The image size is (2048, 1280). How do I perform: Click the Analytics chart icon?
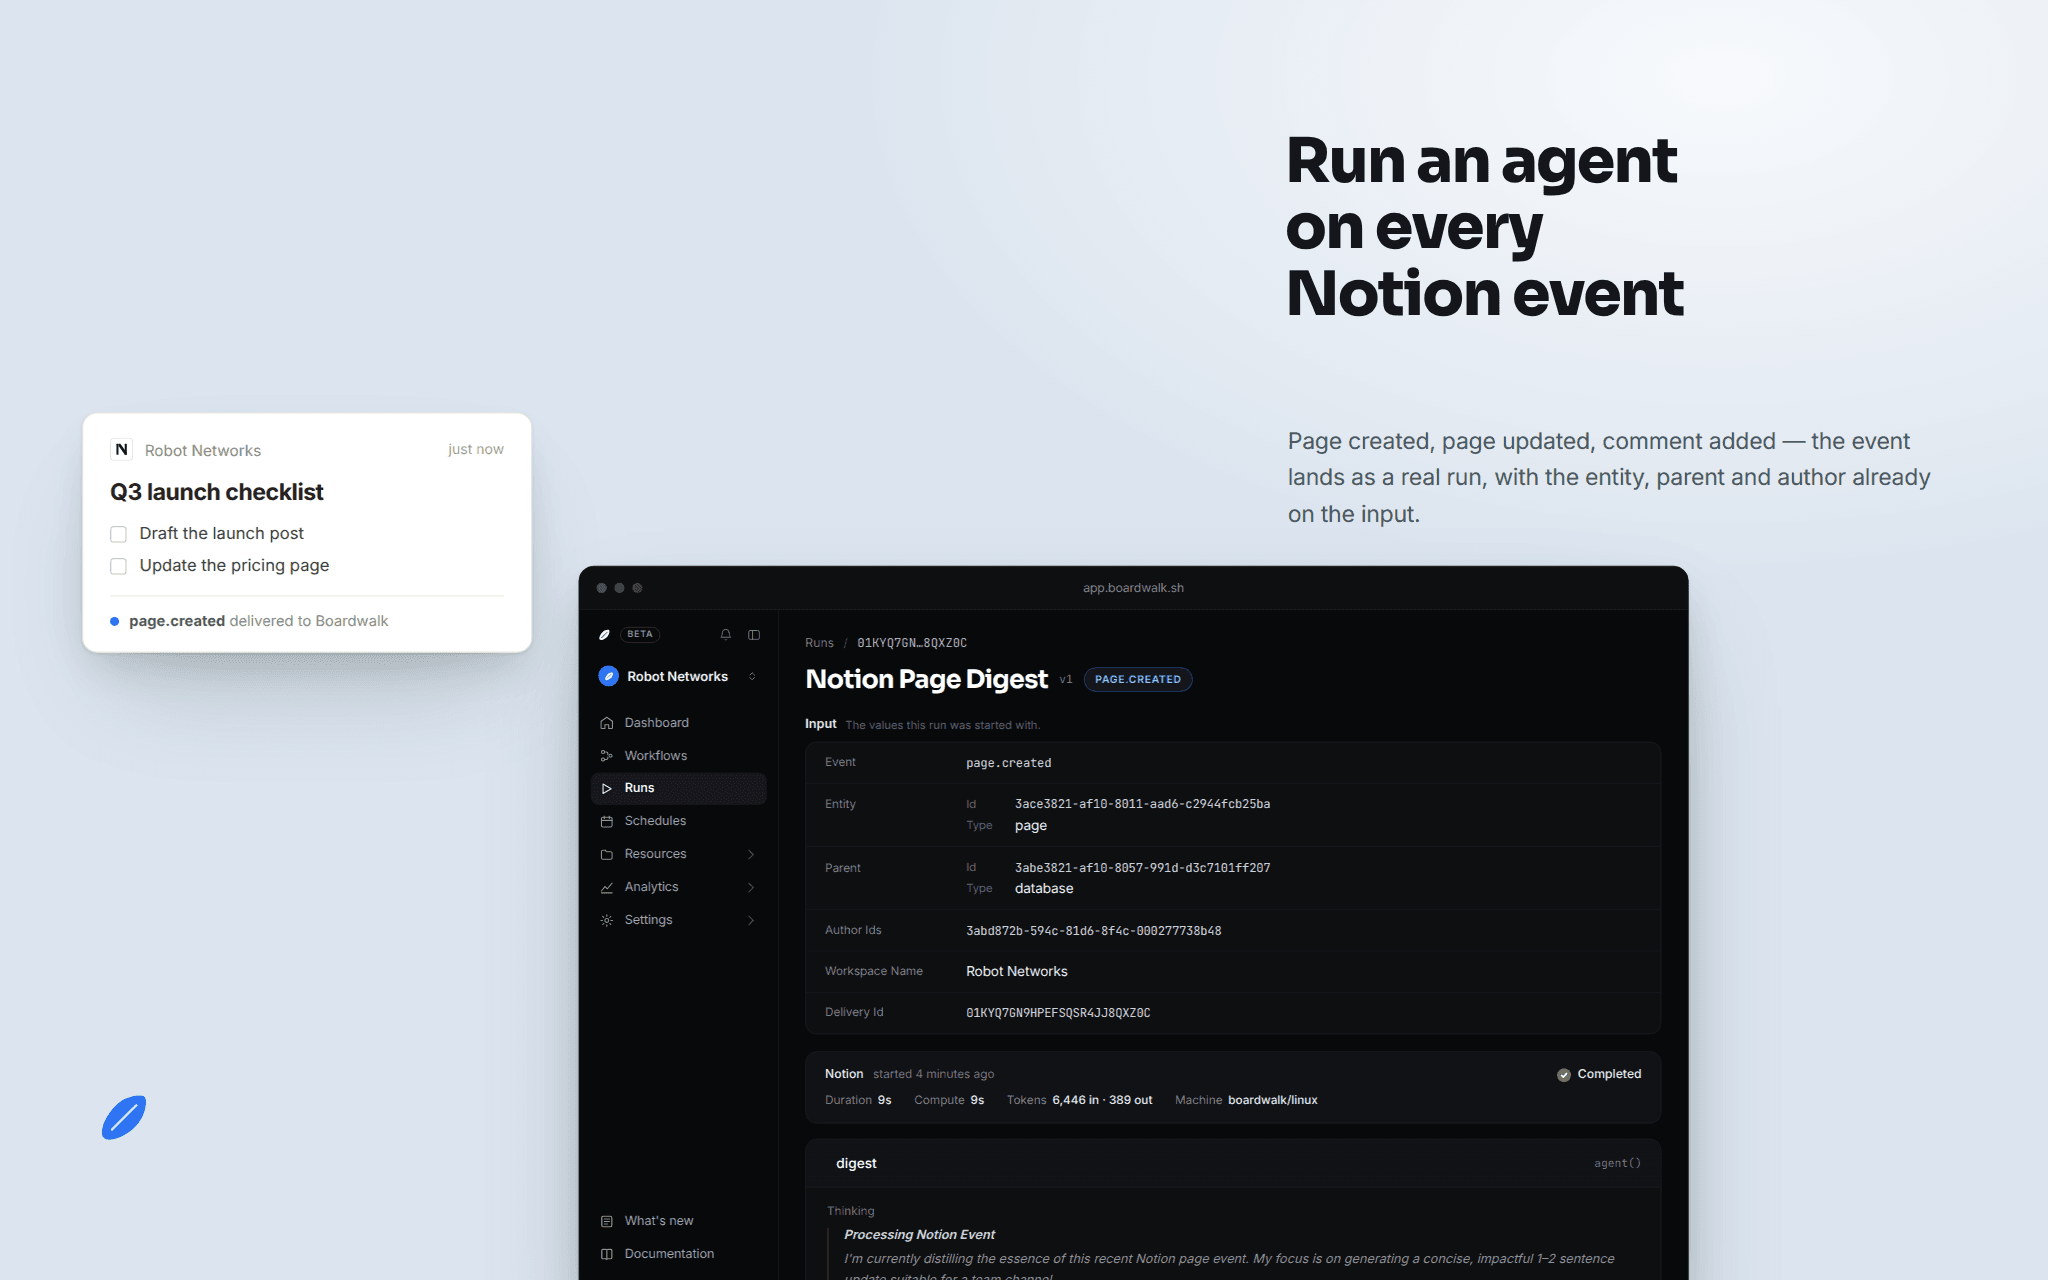click(607, 888)
